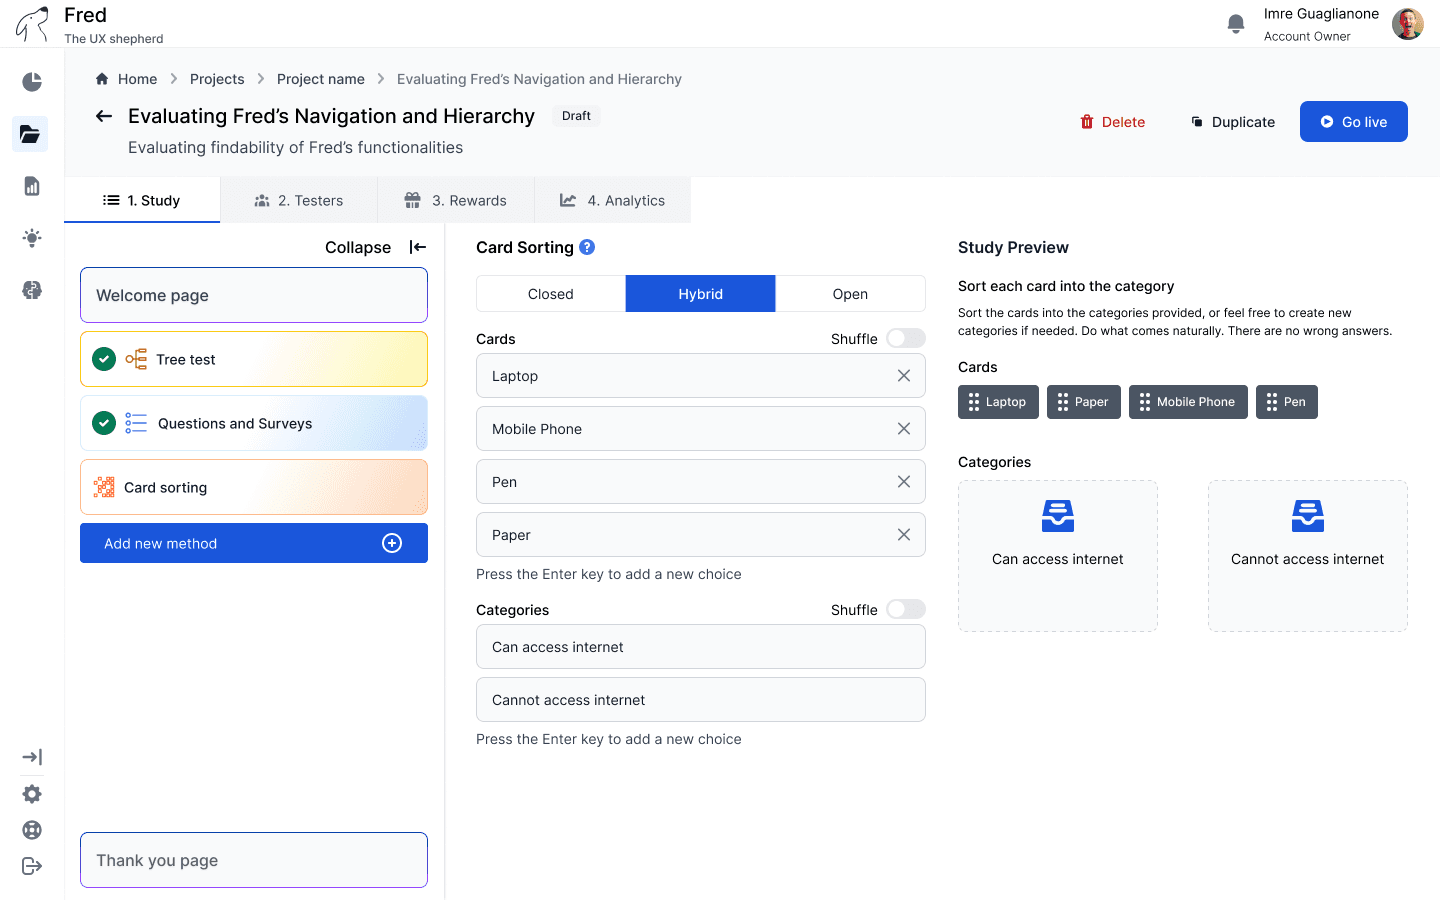Click the Can access internet category field
This screenshot has width=1440, height=900.
point(701,647)
